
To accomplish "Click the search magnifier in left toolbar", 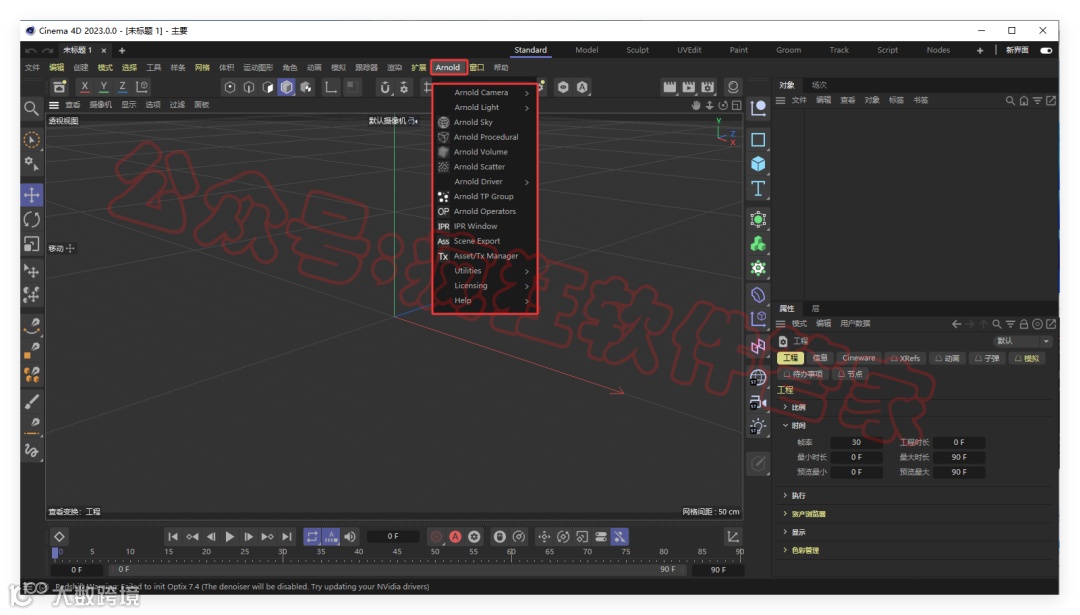I will pos(31,108).
